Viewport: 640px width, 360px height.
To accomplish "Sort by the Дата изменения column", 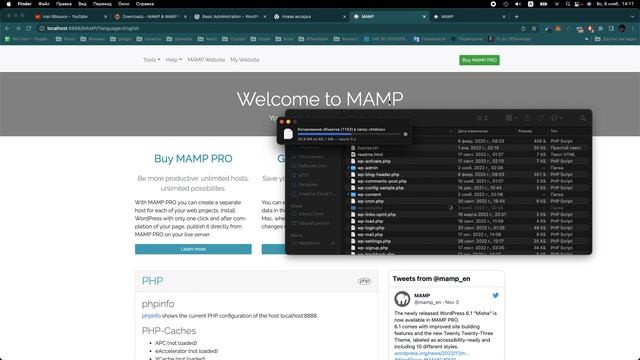I will (x=473, y=131).
